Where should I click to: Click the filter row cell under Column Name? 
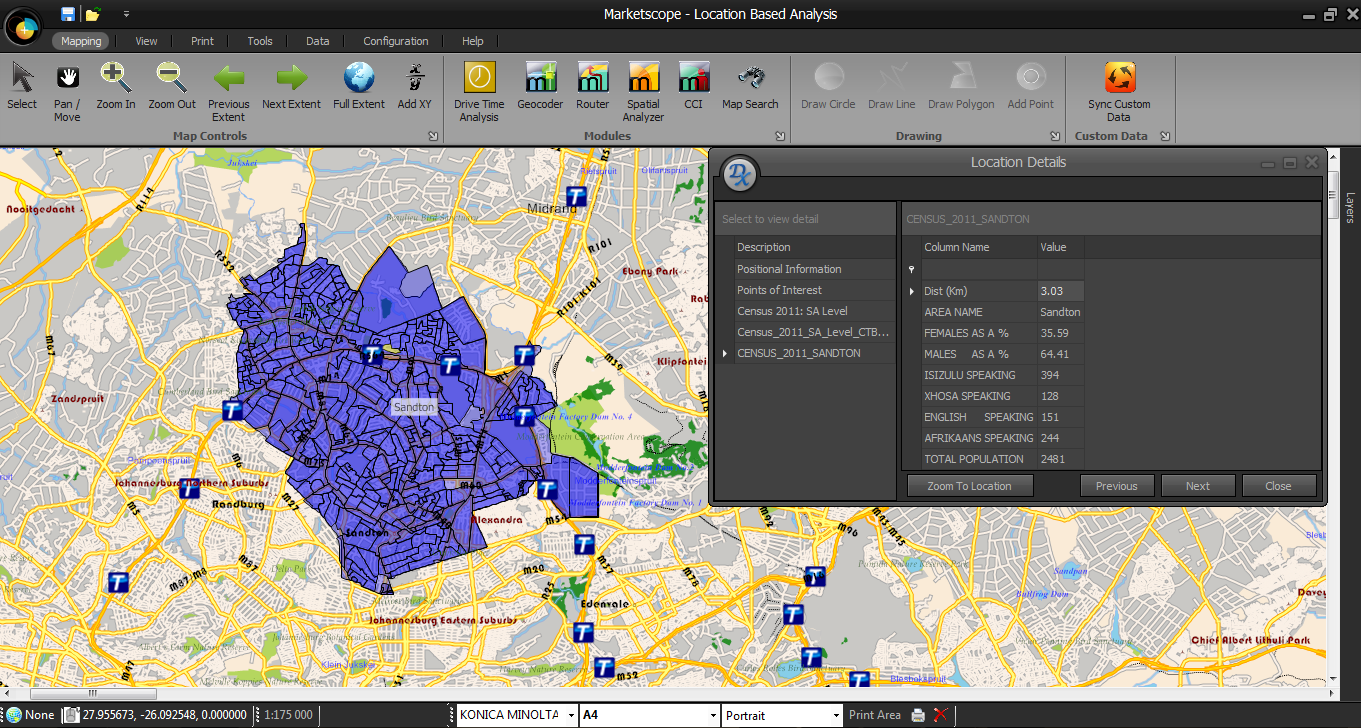[979, 270]
